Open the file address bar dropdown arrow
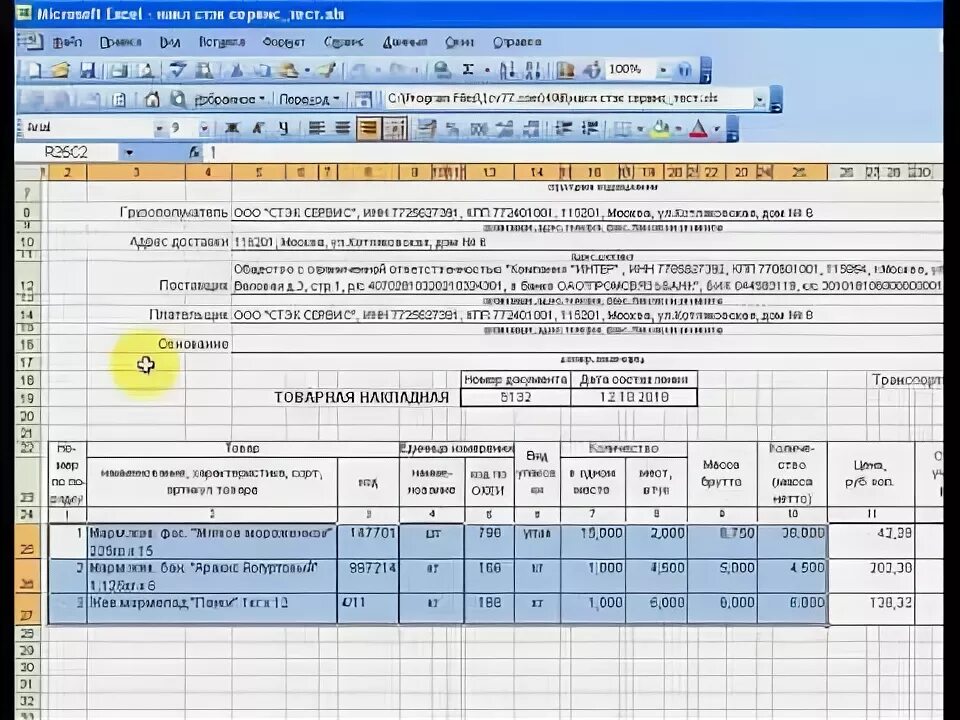The height and width of the screenshot is (720, 960). point(760,99)
